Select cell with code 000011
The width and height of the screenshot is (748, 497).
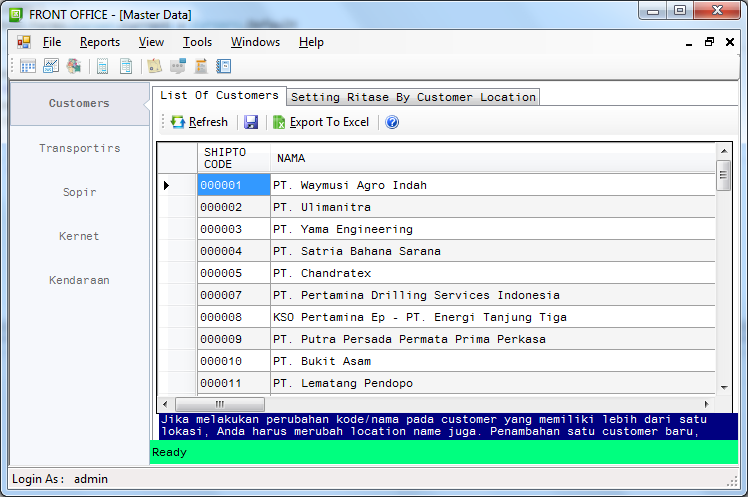234,383
